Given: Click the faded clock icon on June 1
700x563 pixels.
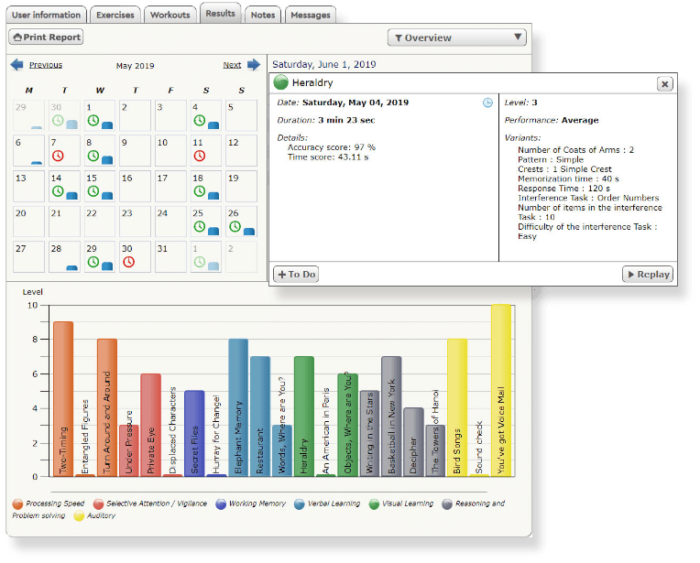Looking at the screenshot, I should click(x=199, y=262).
